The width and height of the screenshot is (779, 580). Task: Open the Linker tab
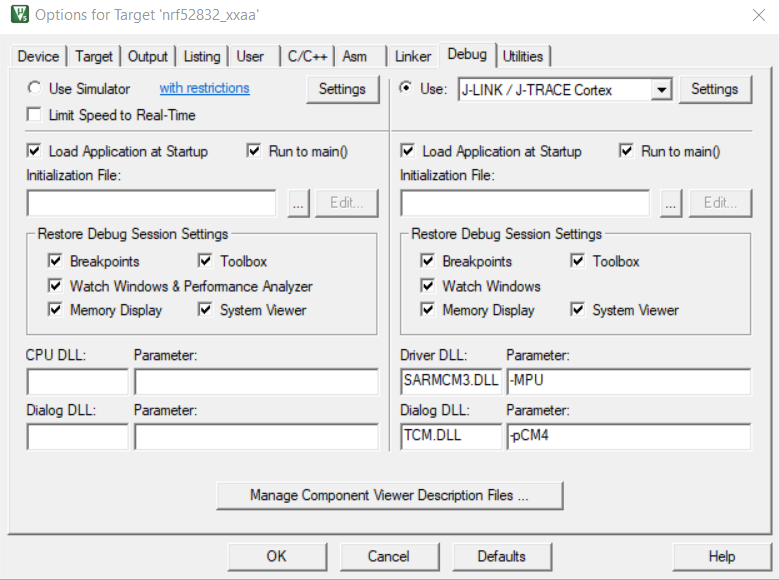coord(413,56)
